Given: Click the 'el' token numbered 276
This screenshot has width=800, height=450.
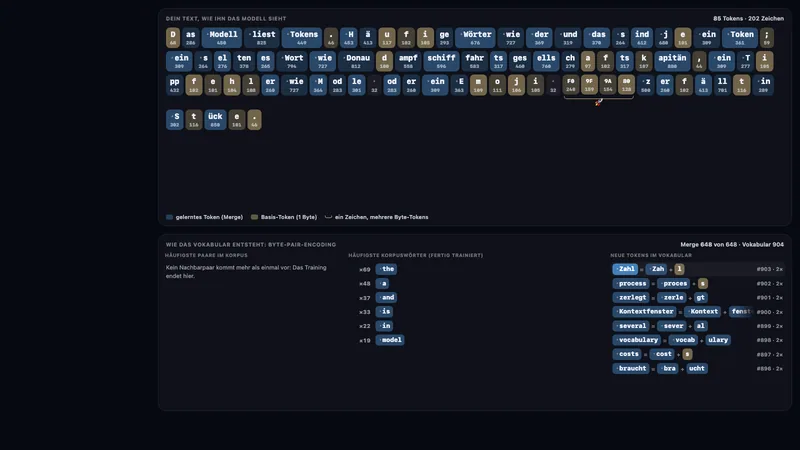Looking at the screenshot, I should click(x=222, y=61).
